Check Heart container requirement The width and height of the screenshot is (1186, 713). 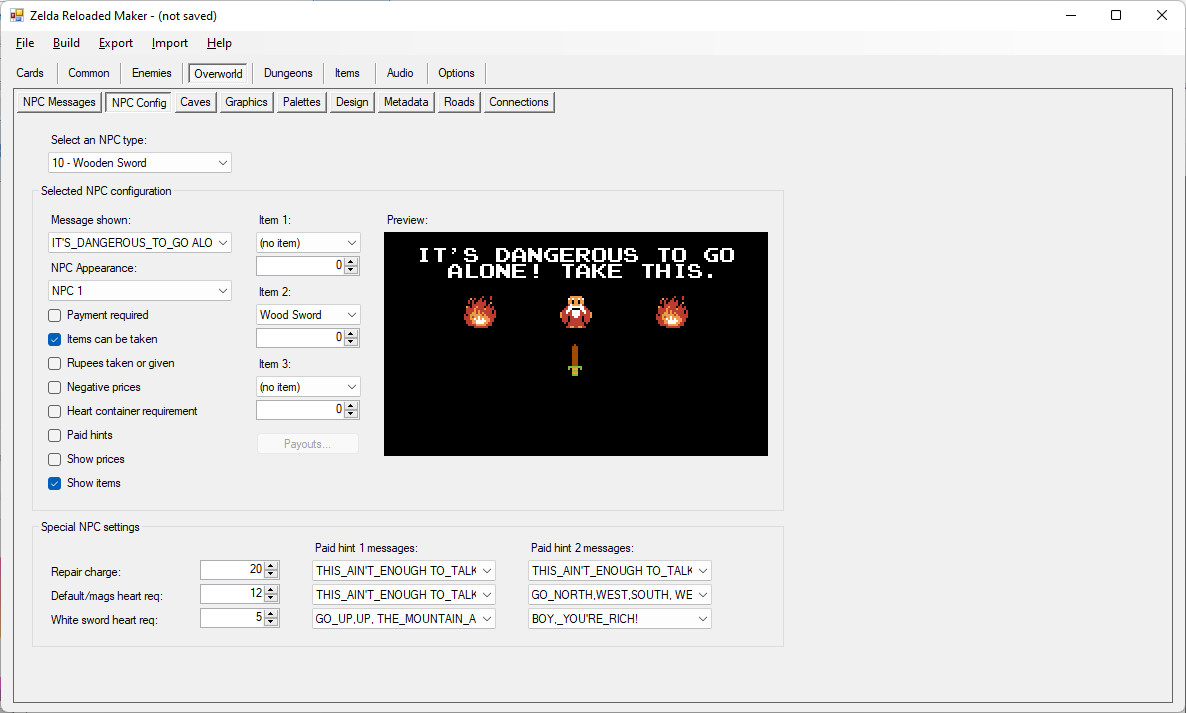[x=54, y=411]
